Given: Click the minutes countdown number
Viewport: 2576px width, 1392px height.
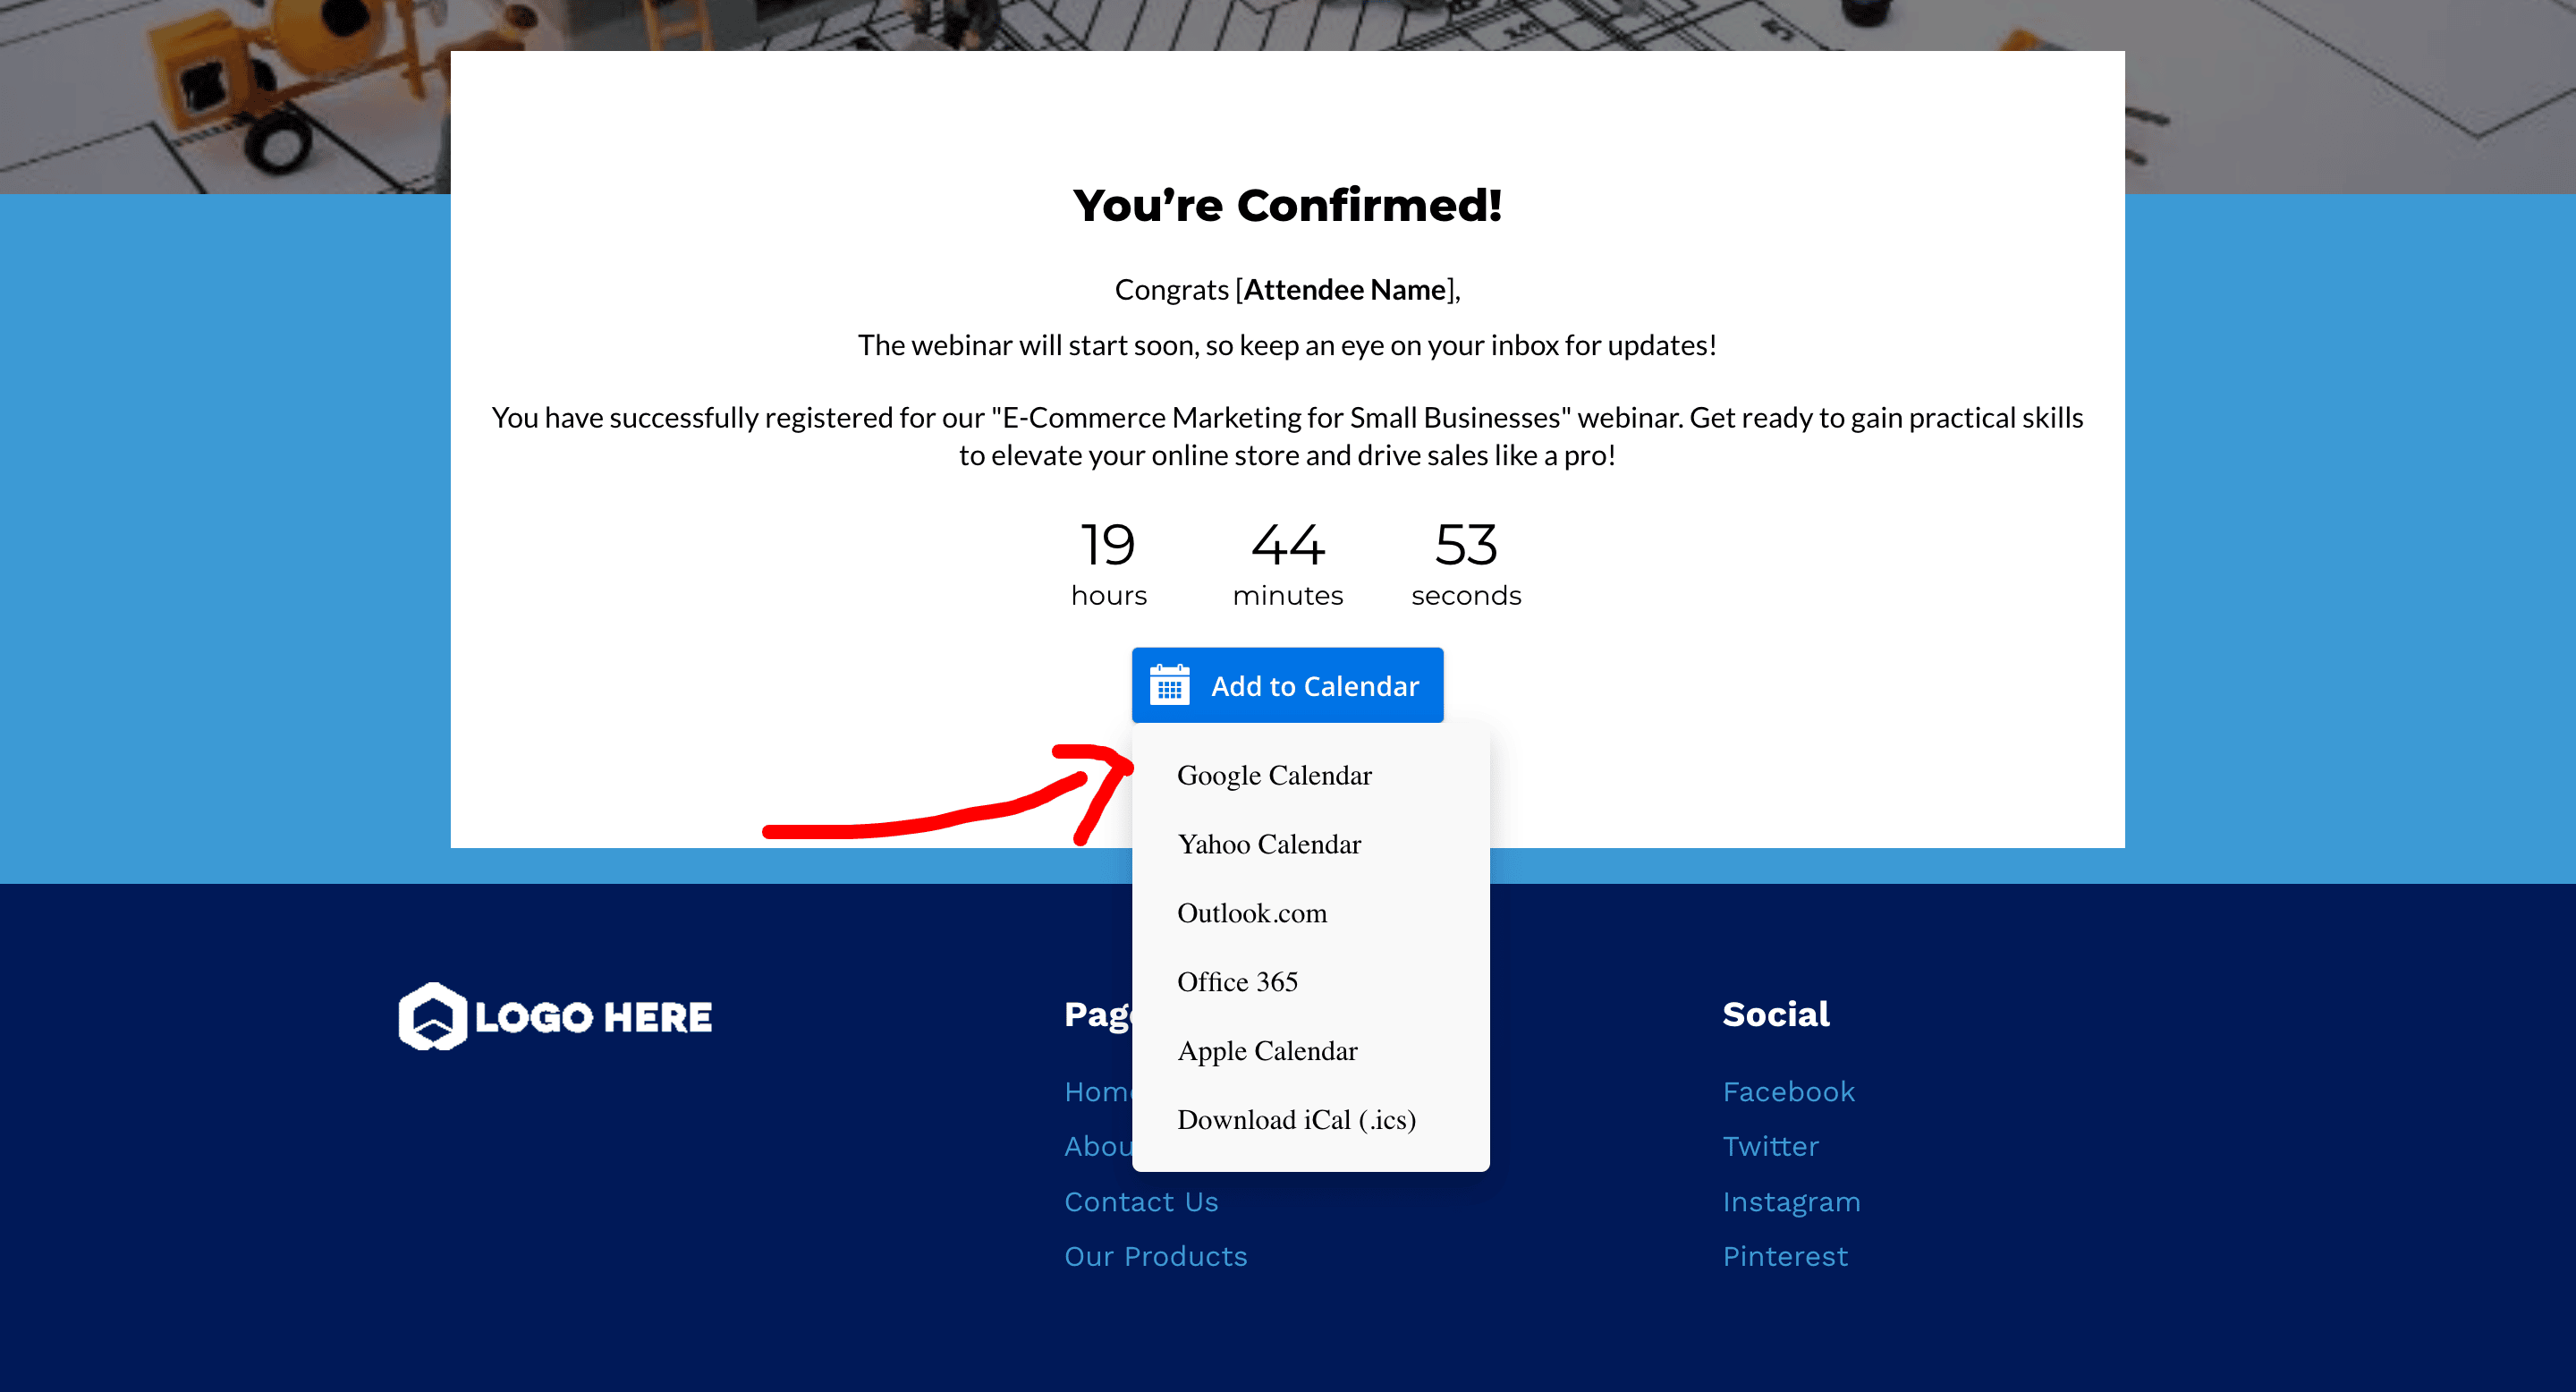Looking at the screenshot, I should pos(1287,545).
